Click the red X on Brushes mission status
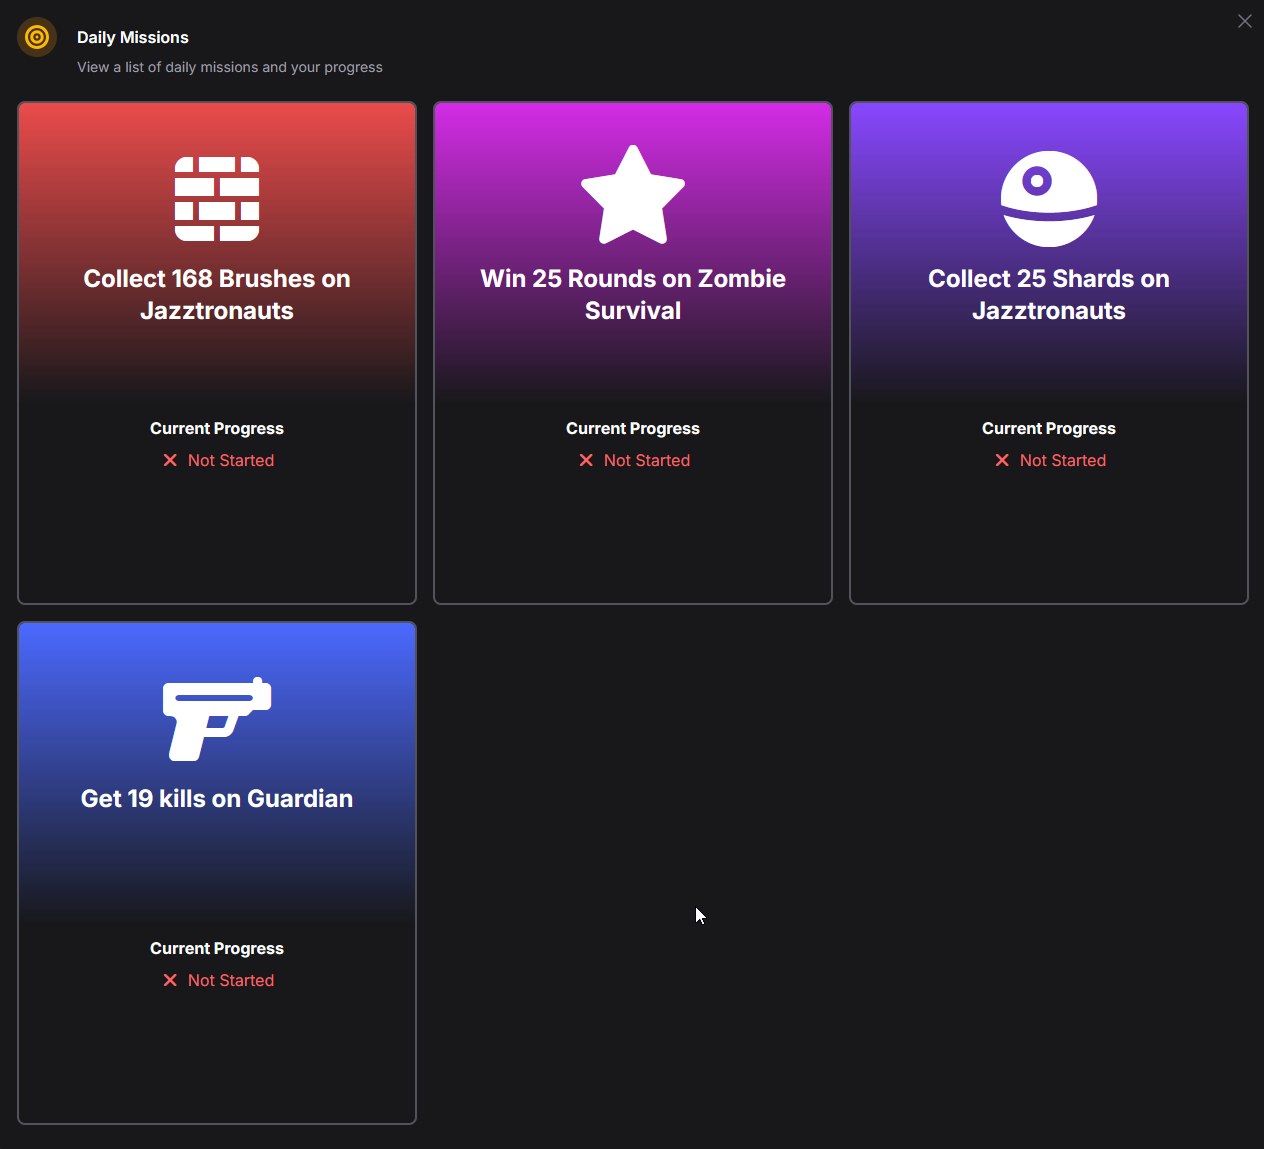This screenshot has width=1264, height=1149. [170, 460]
